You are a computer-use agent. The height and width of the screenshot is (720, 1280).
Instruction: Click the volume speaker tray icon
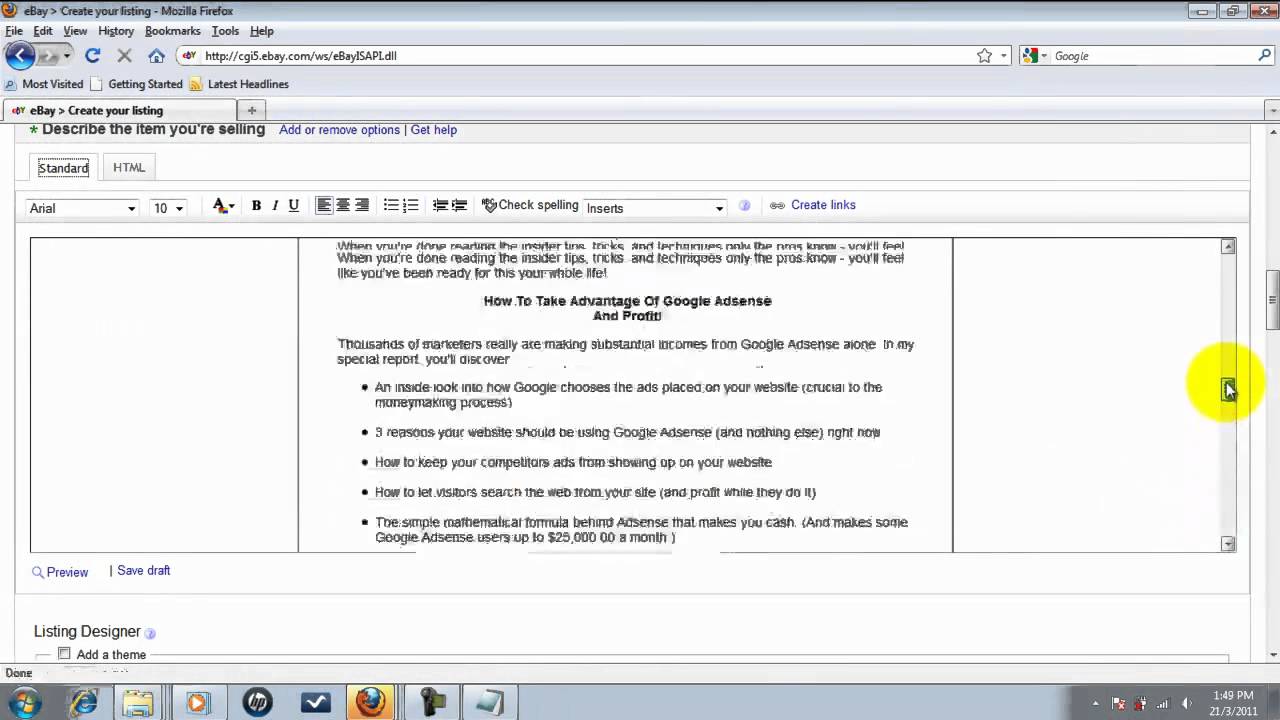[1186, 703]
